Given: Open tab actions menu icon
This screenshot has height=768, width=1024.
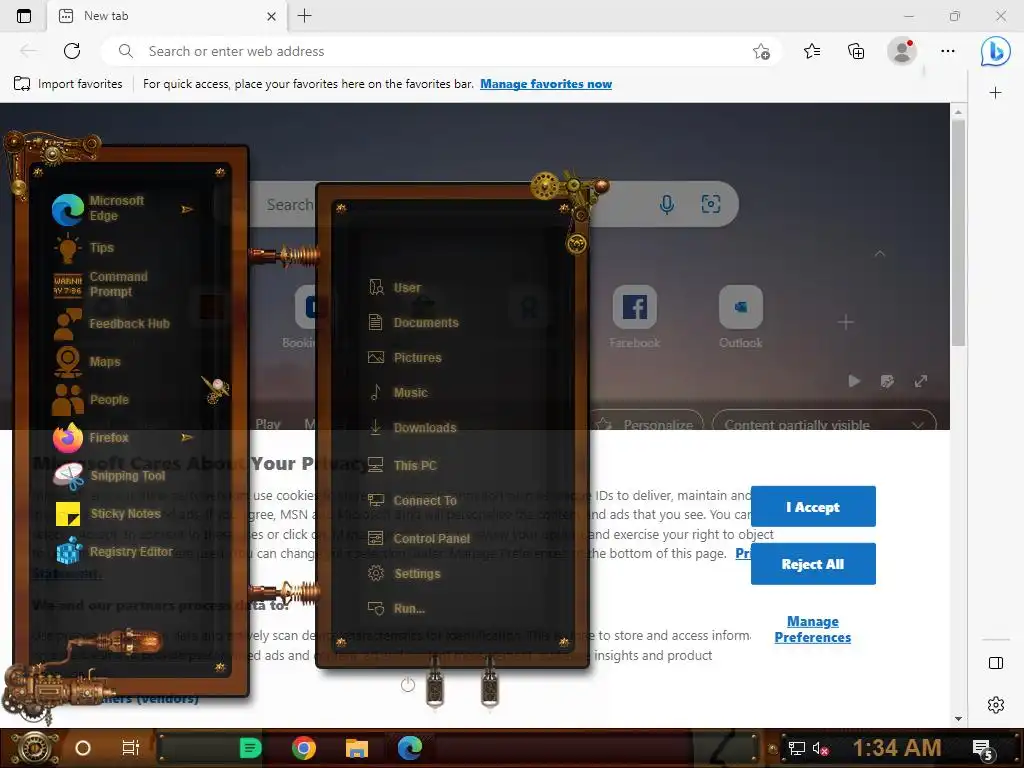Looking at the screenshot, I should pyautogui.click(x=24, y=16).
